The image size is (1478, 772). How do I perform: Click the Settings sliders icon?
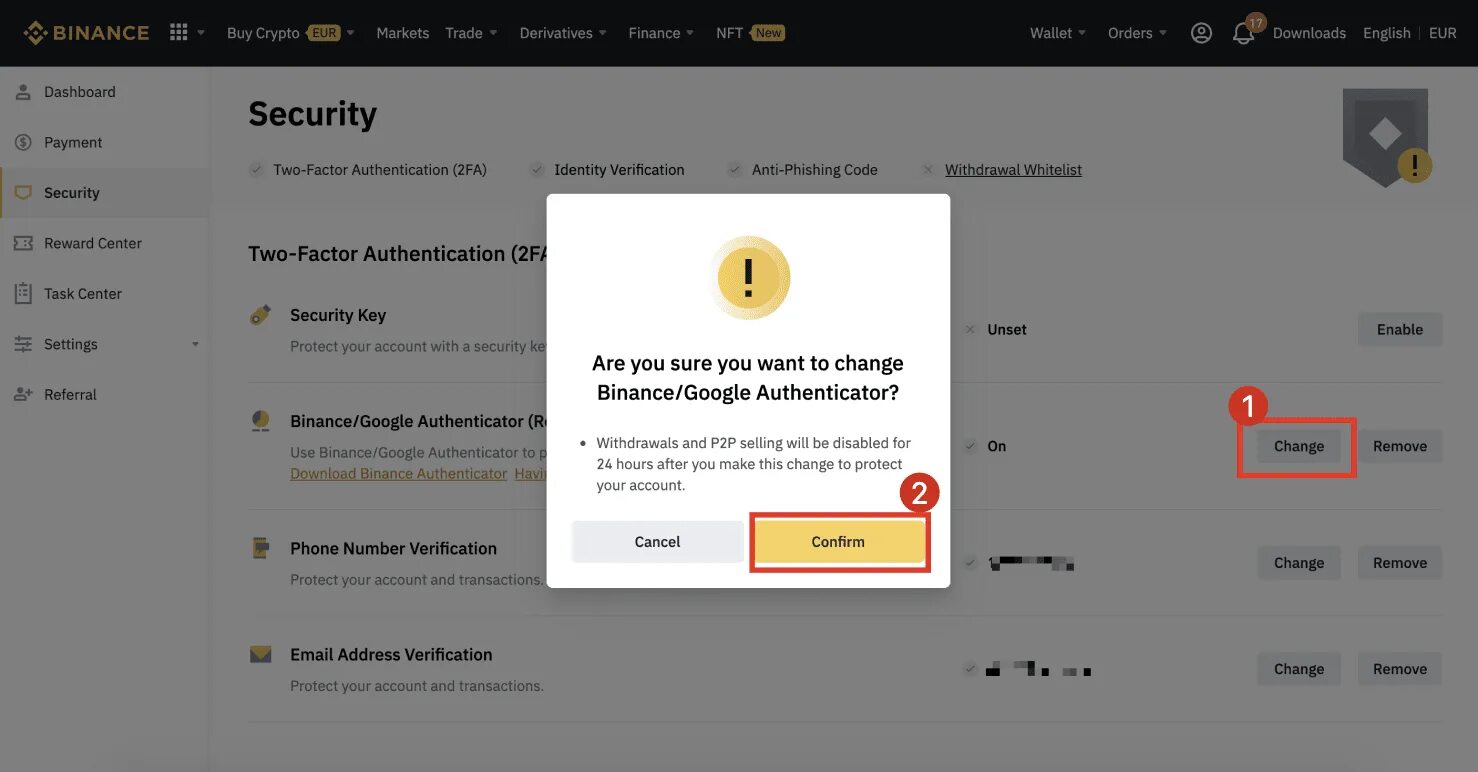(23, 344)
